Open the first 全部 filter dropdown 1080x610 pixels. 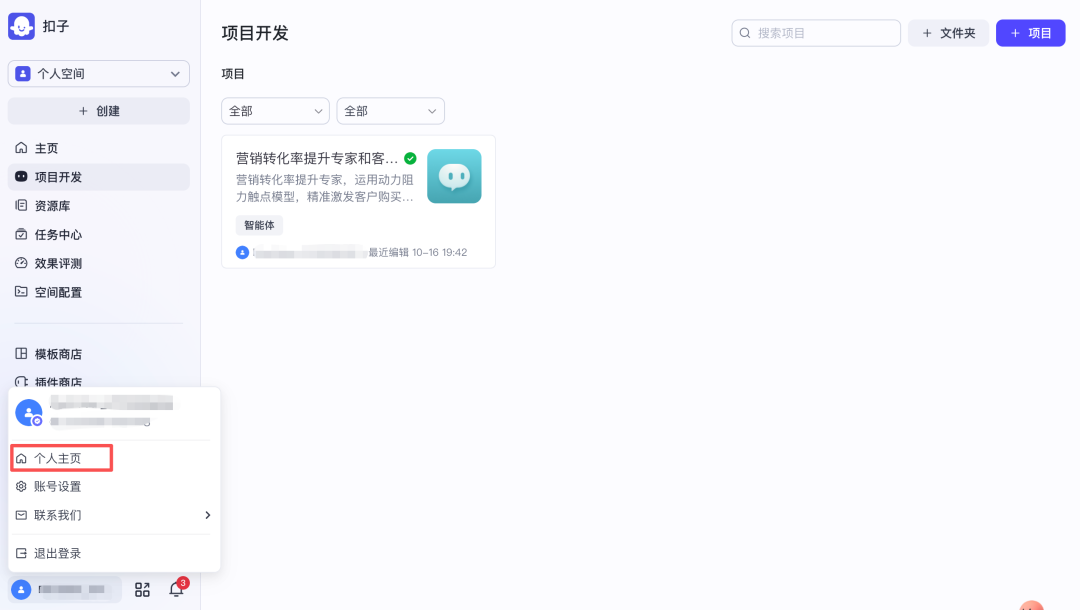click(275, 111)
